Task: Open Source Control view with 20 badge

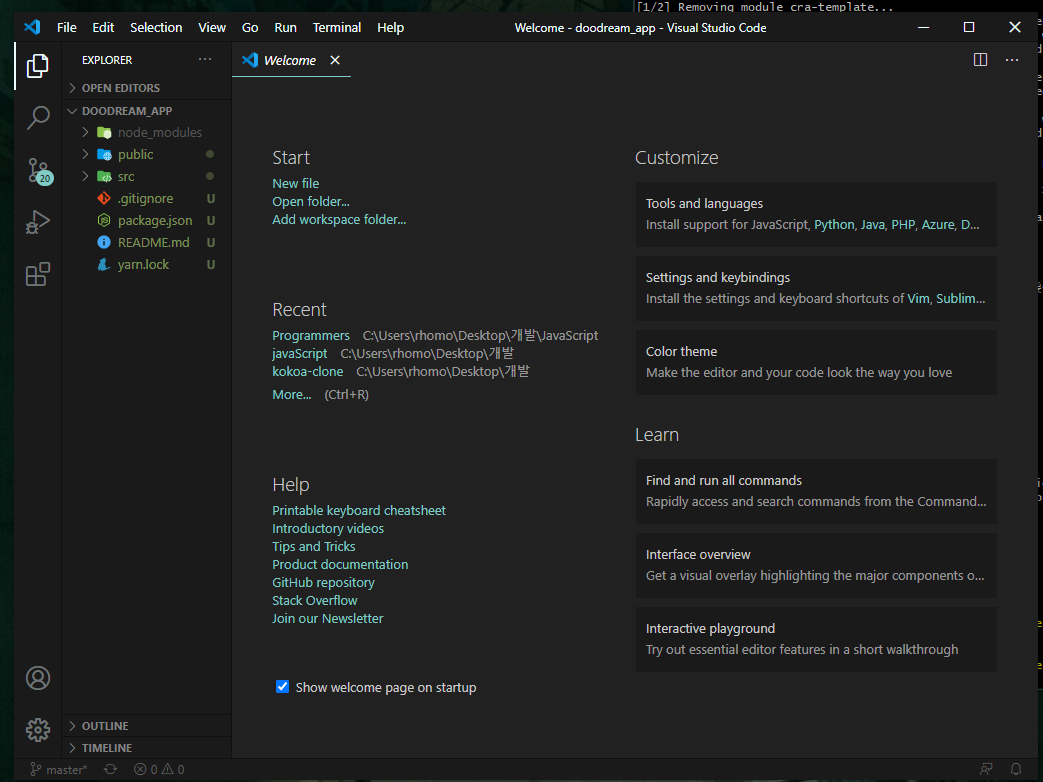Action: point(39,170)
